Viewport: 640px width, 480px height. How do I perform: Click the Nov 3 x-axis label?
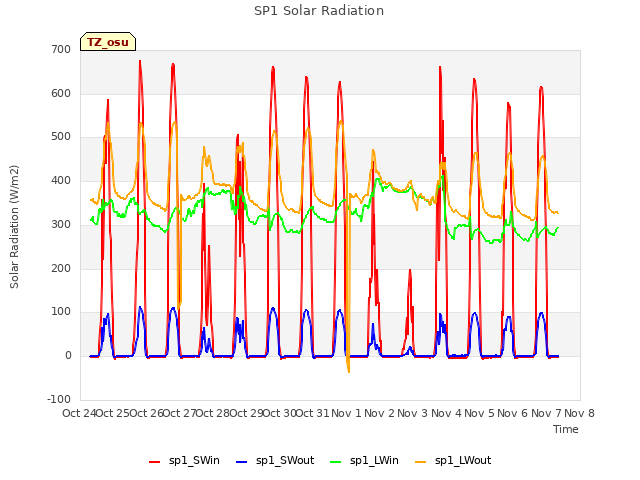(413, 413)
